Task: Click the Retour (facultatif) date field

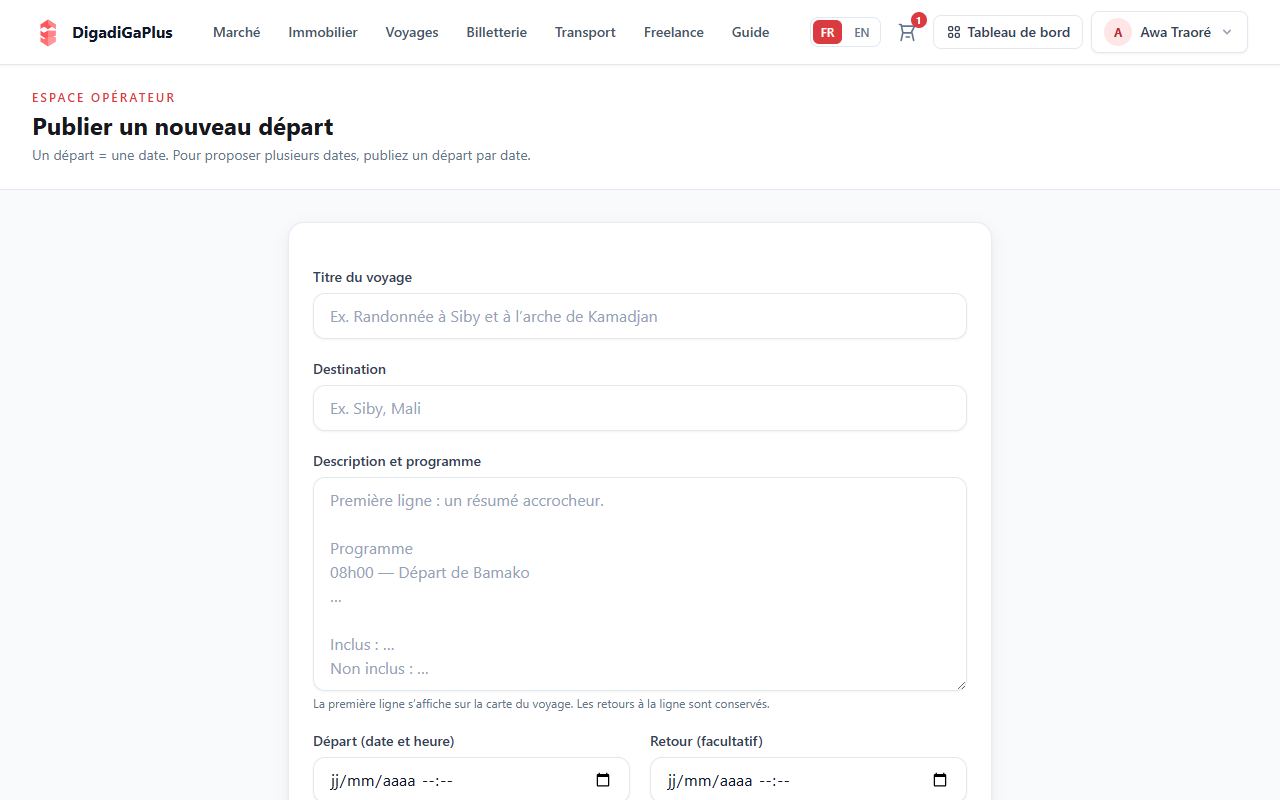Action: click(808, 780)
